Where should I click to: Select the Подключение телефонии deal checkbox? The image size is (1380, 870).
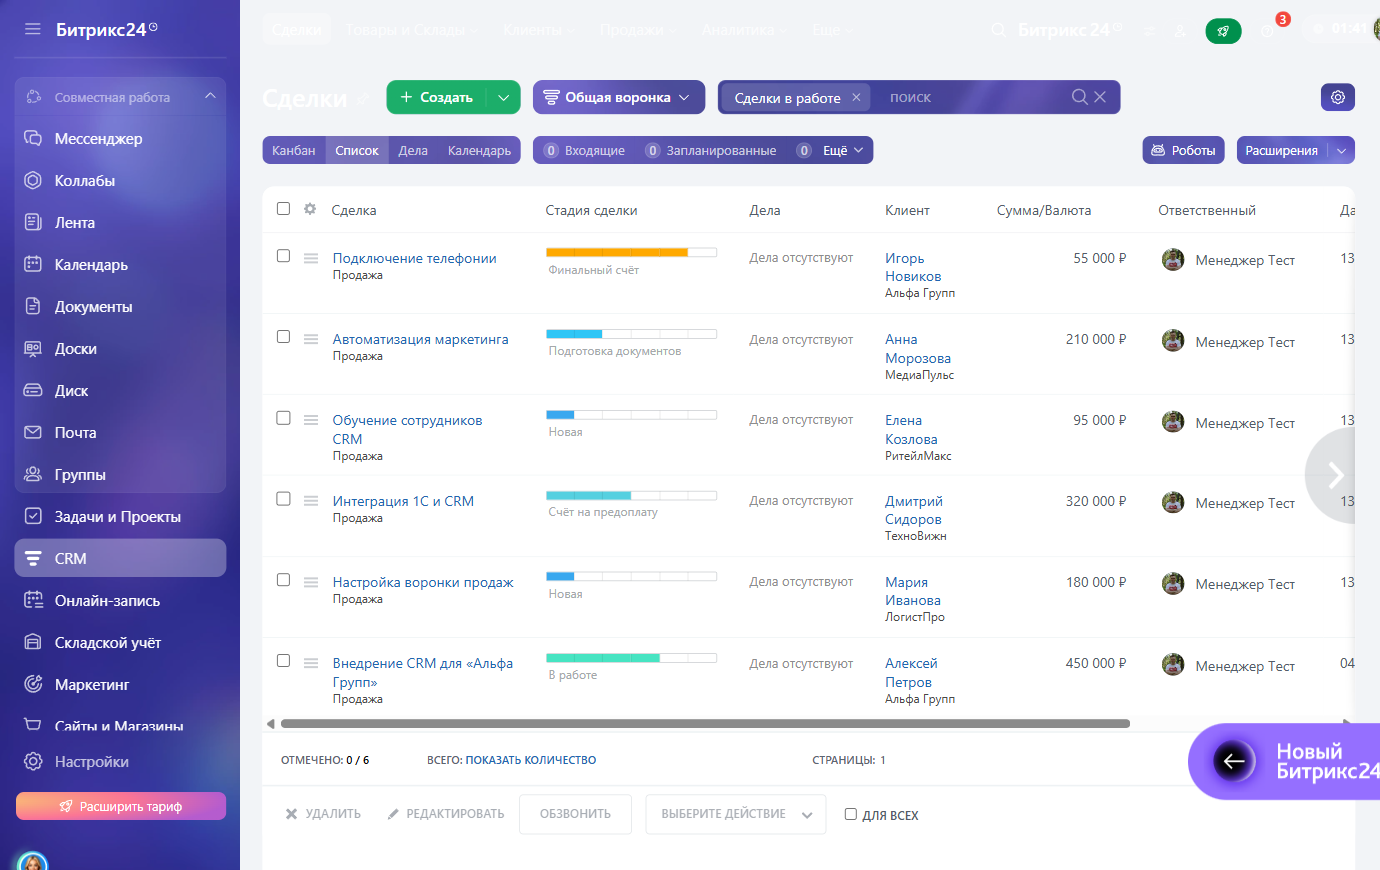(x=283, y=256)
